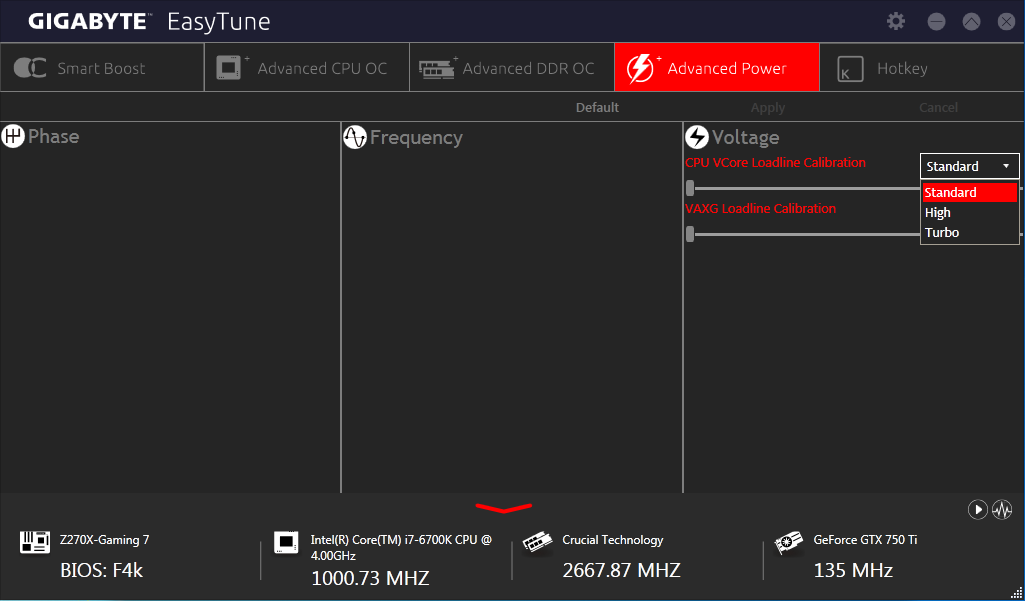Click the Cancel button
The width and height of the screenshot is (1025, 601).
point(939,107)
